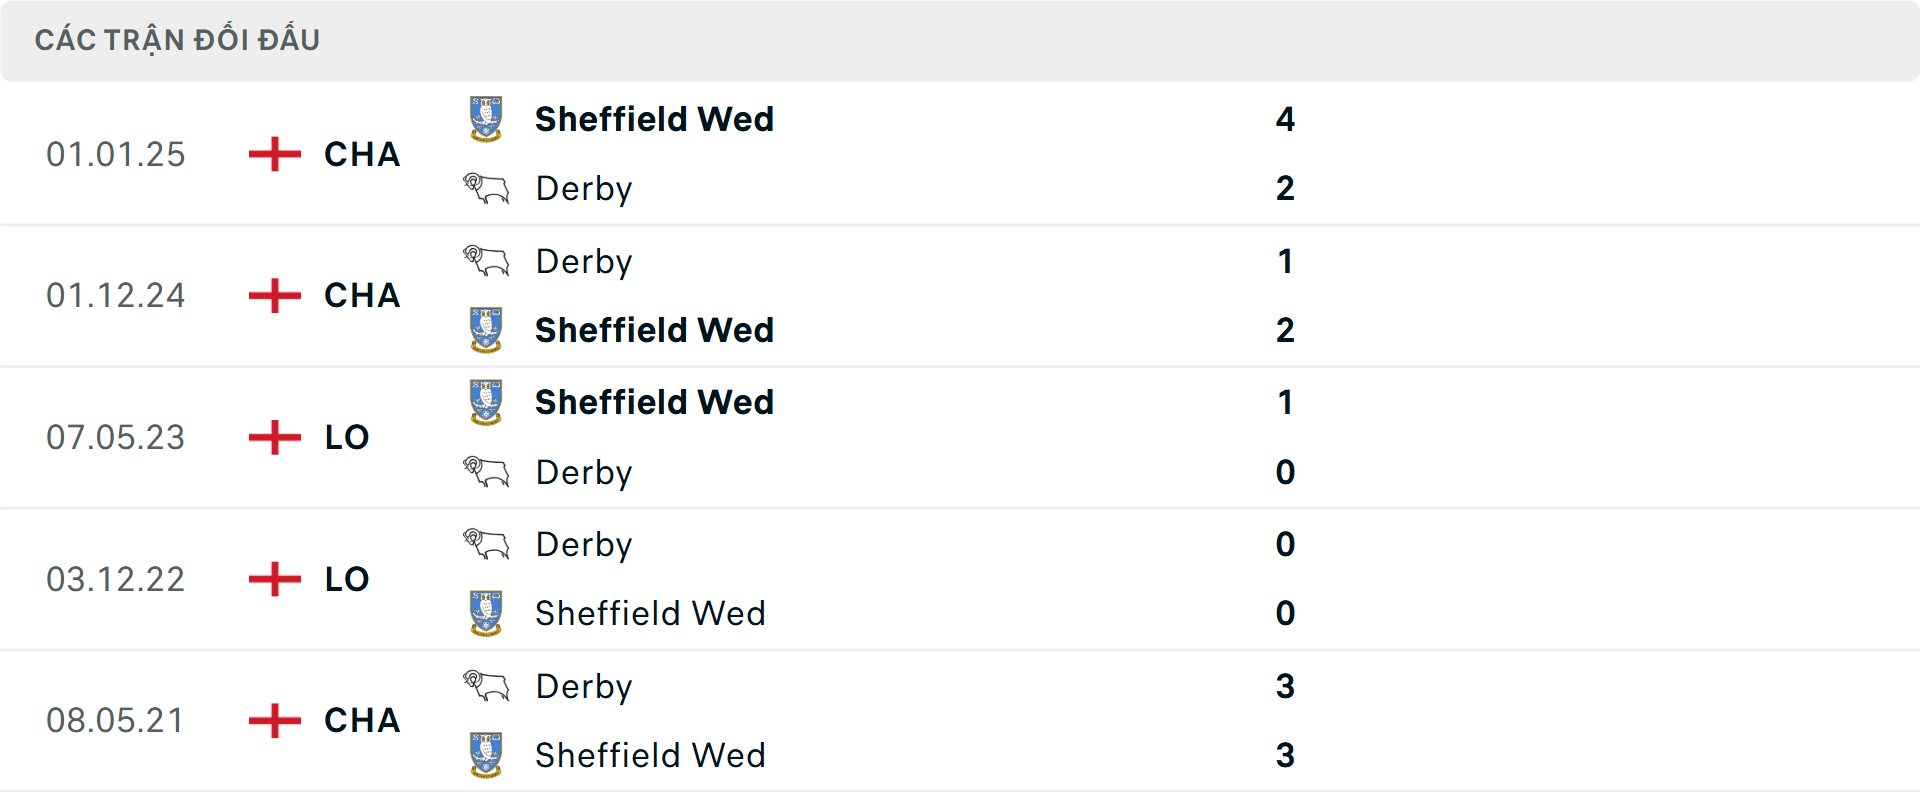Click the Sheffield Wed team name in the top row
1920x792 pixels.
click(x=655, y=119)
